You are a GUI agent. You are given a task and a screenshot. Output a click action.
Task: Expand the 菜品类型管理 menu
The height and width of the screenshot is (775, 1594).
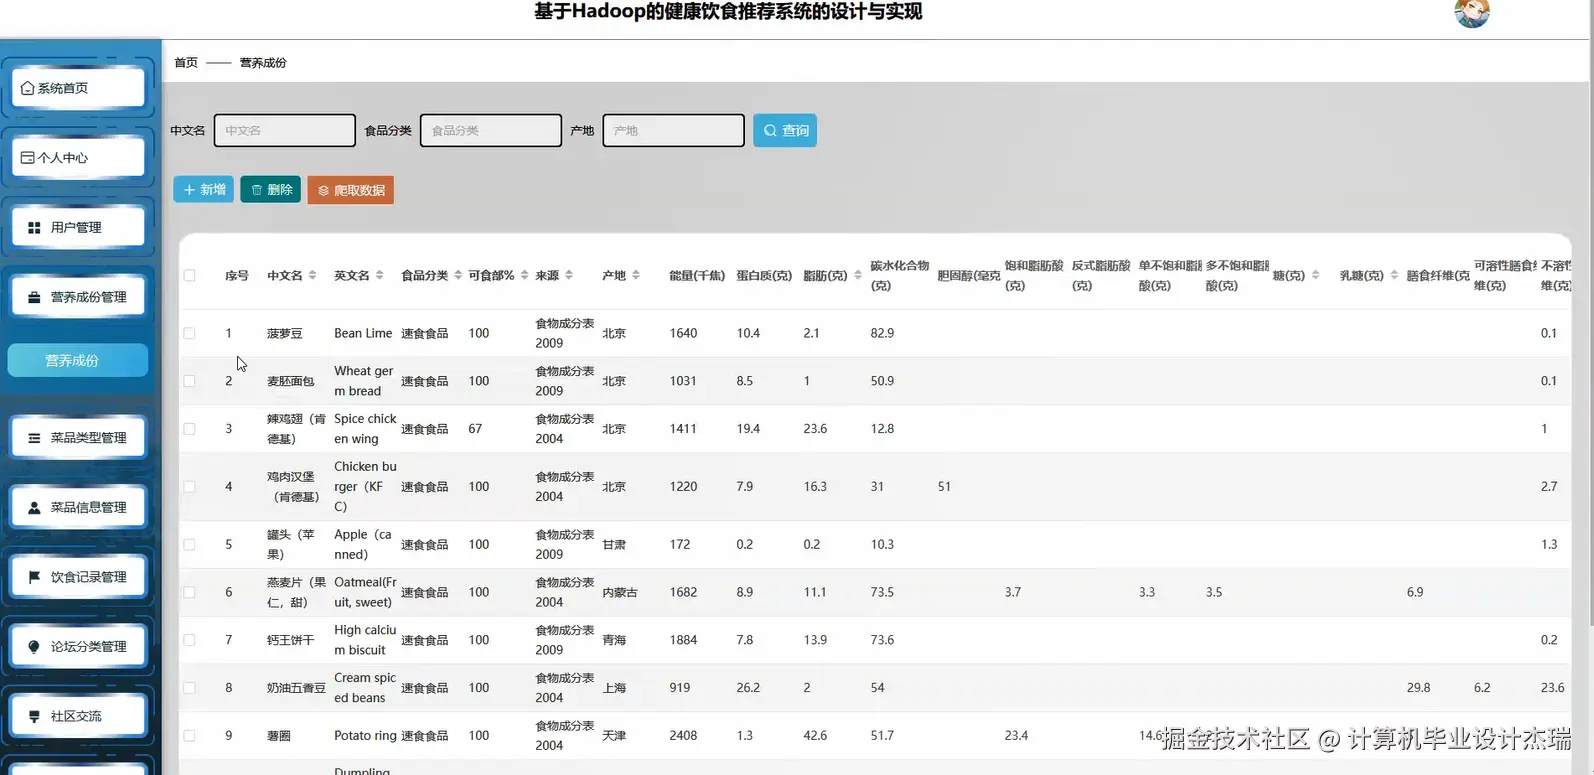pos(78,438)
